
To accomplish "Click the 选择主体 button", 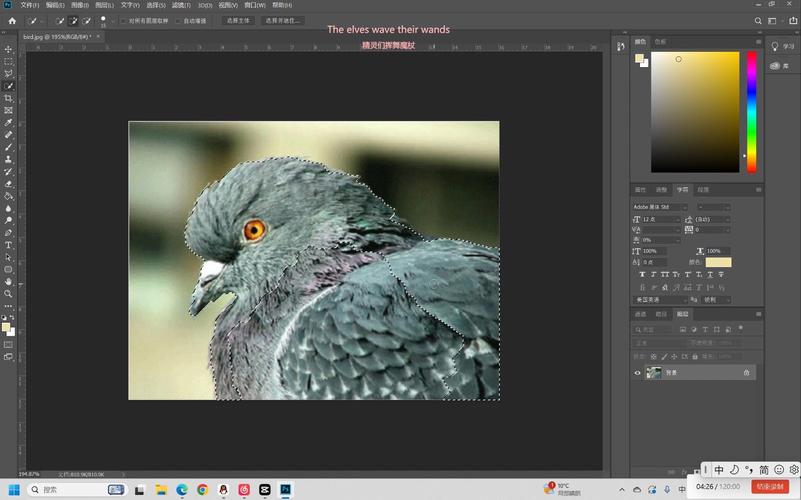I will tap(238, 20).
